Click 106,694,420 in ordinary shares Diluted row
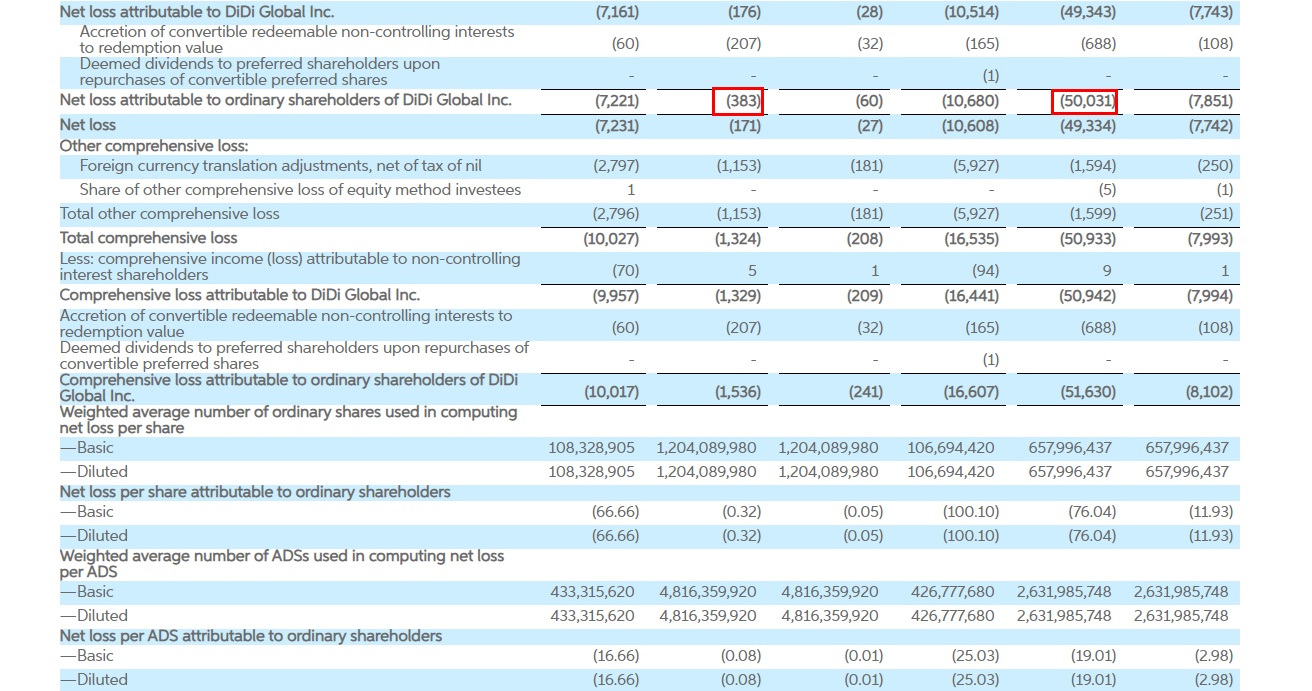Image resolution: width=1312 pixels, height=691 pixels. [951, 472]
